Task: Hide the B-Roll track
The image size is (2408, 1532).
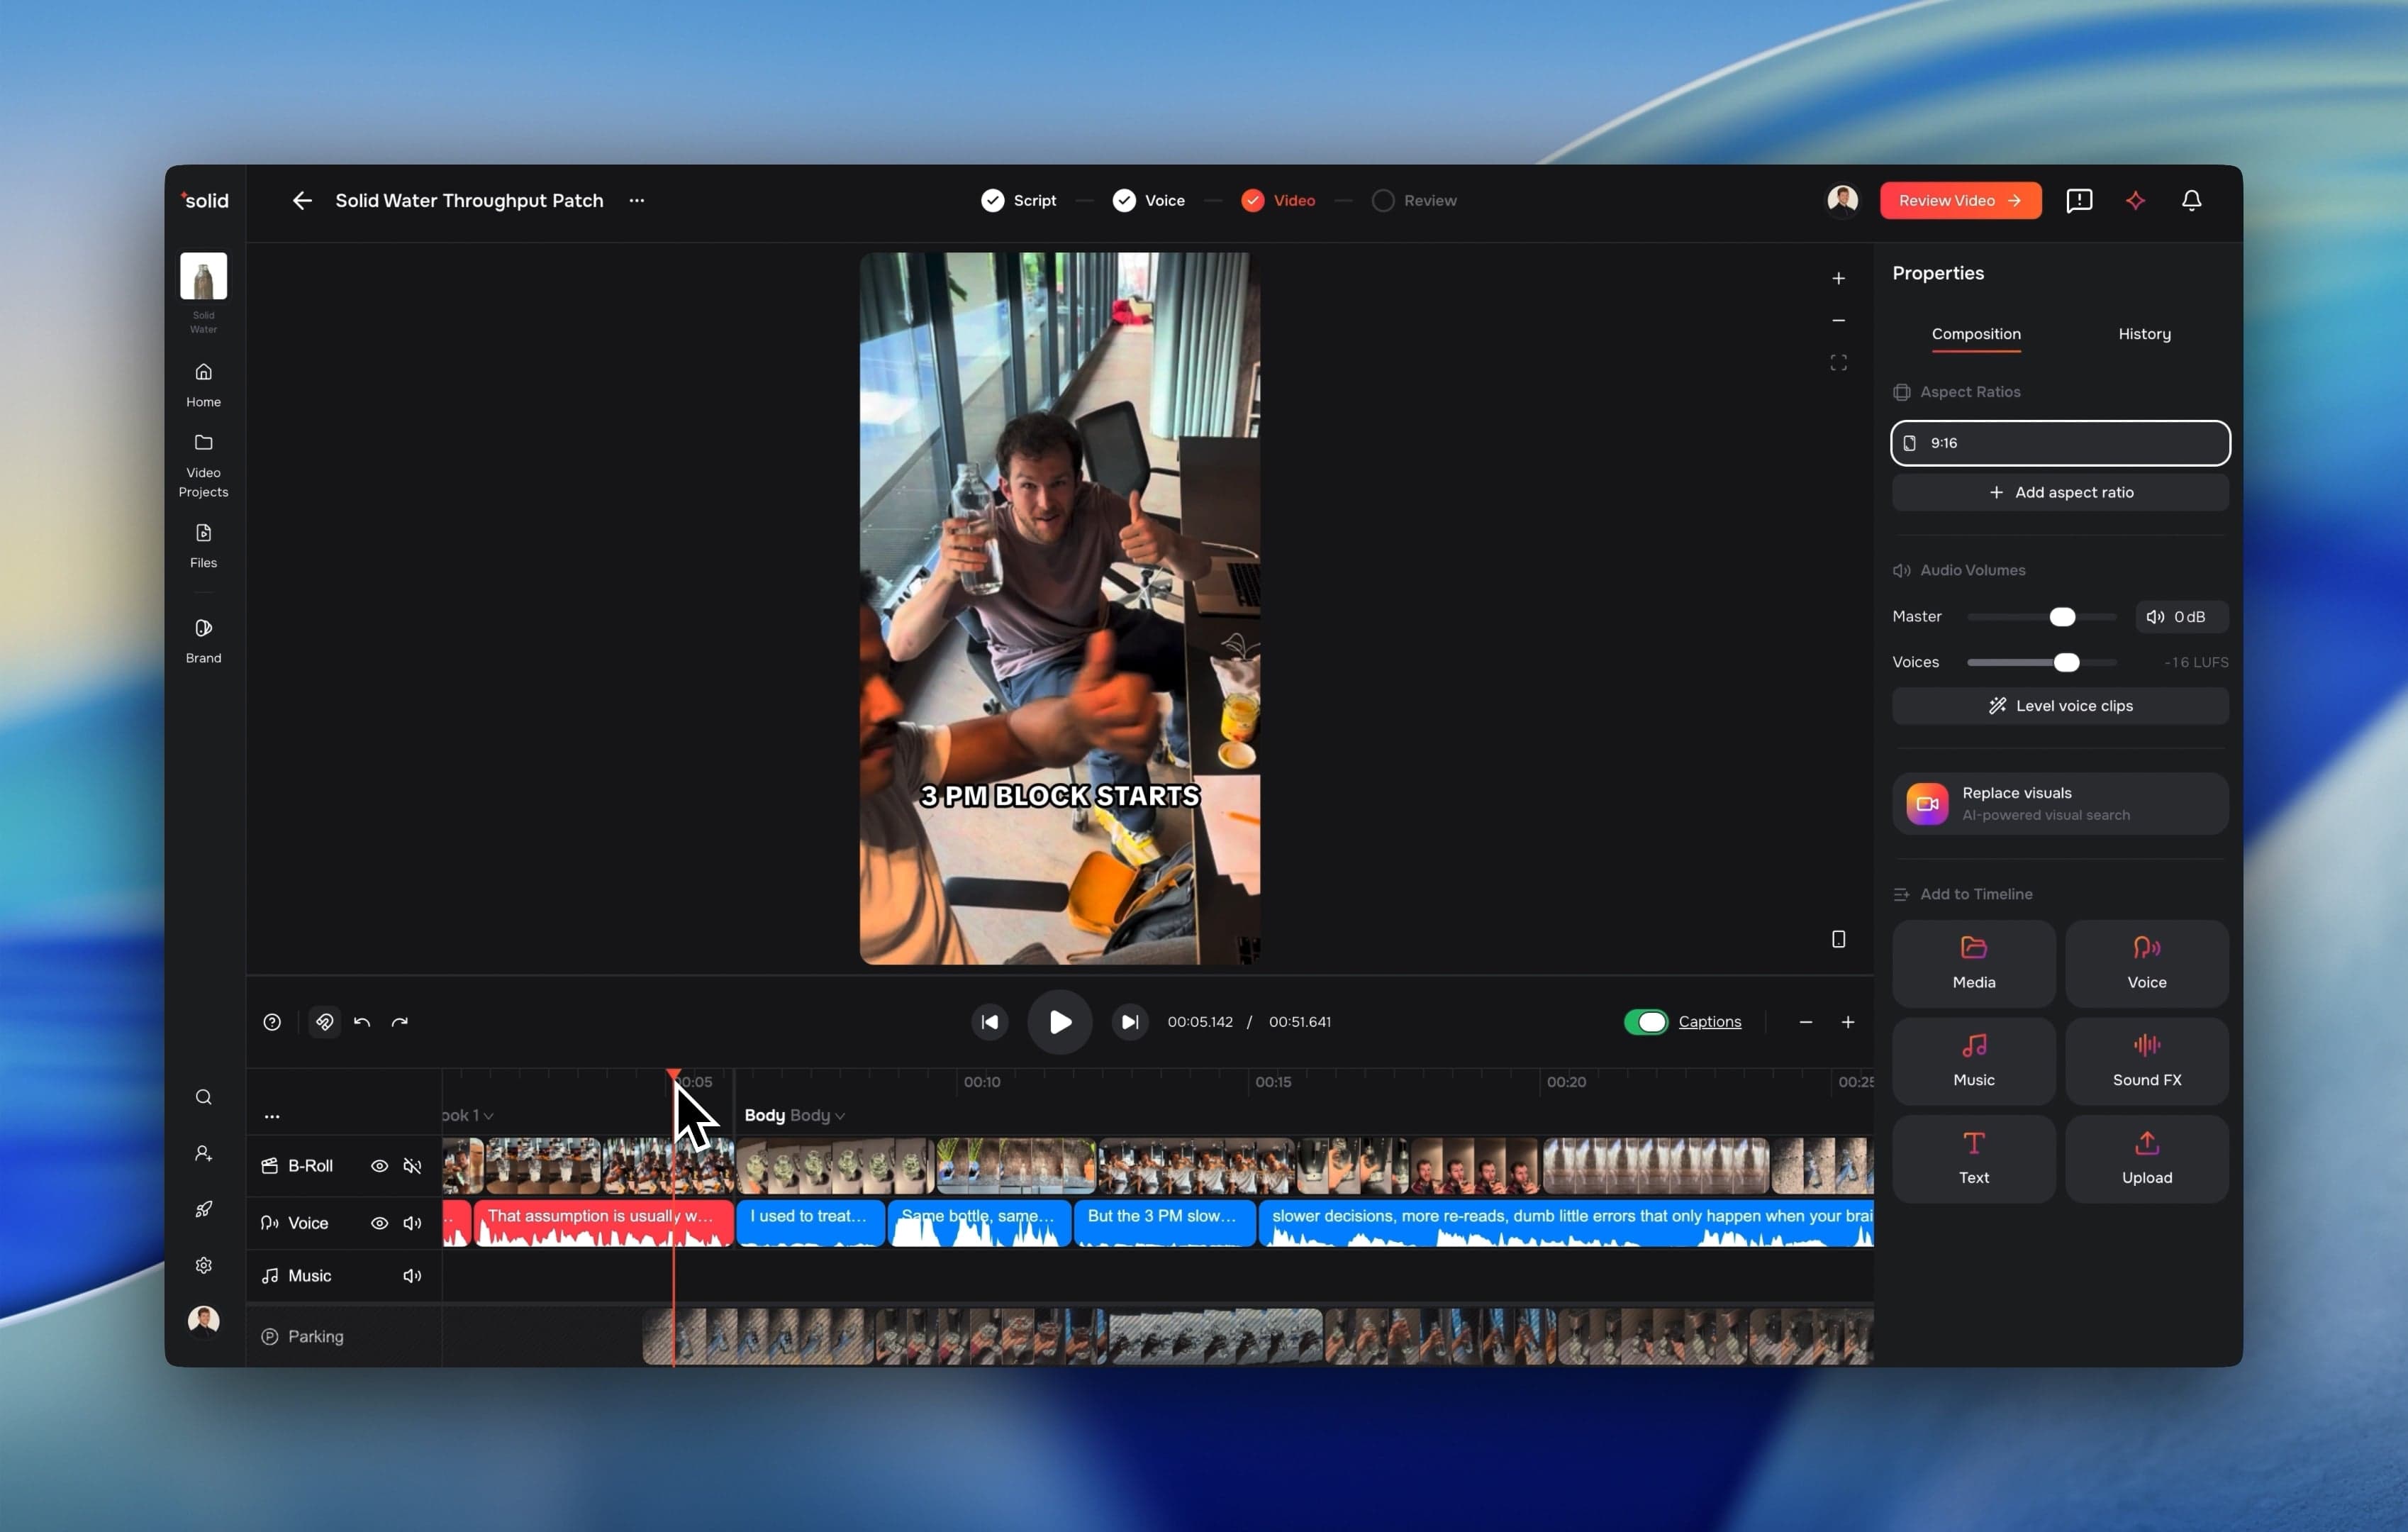Action: click(x=379, y=1166)
